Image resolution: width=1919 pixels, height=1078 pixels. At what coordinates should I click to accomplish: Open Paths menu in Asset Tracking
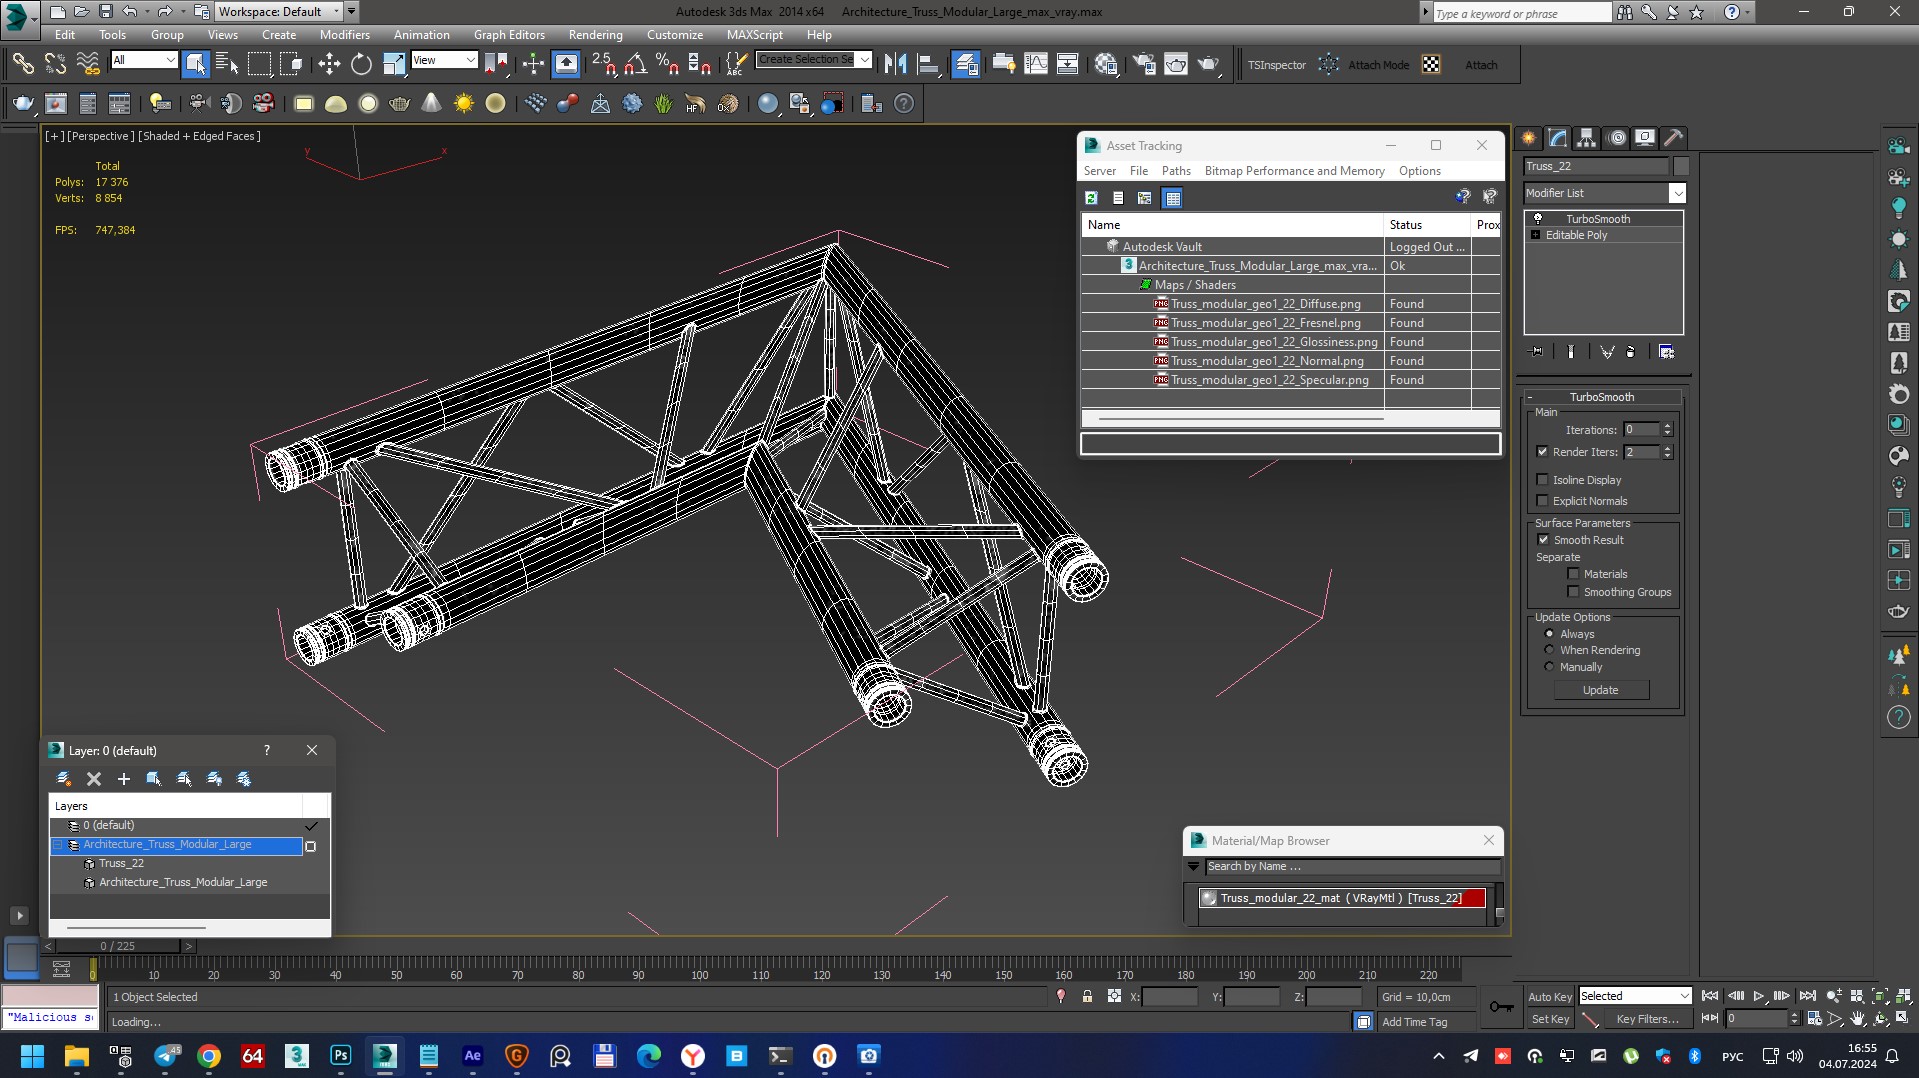pyautogui.click(x=1176, y=171)
